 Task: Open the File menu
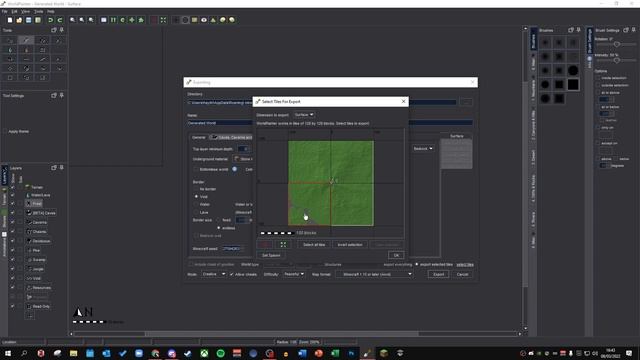(x=4, y=11)
